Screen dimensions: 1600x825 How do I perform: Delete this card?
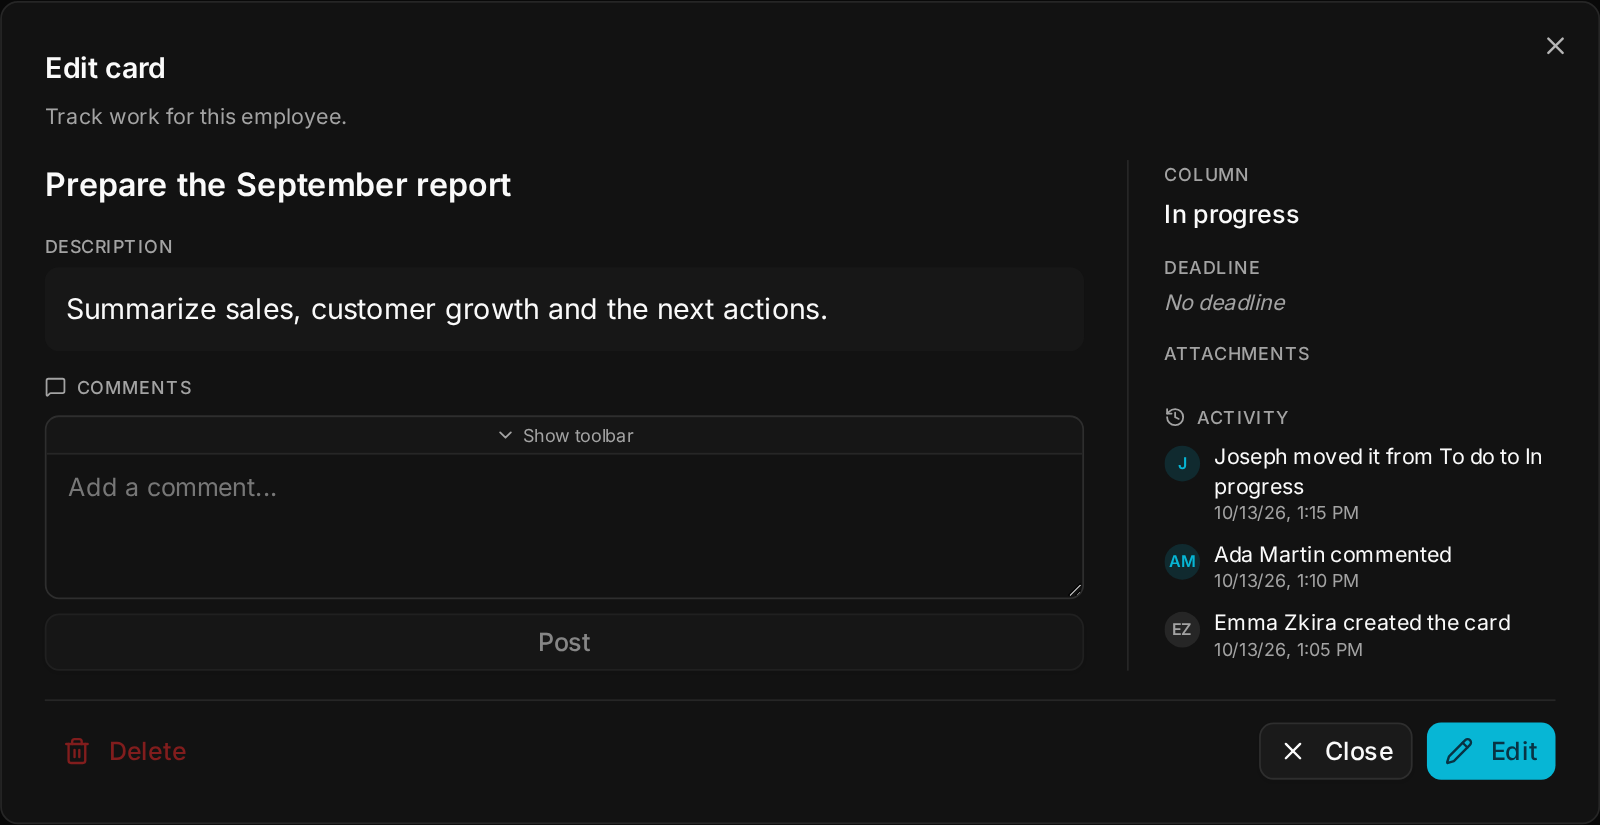127,751
